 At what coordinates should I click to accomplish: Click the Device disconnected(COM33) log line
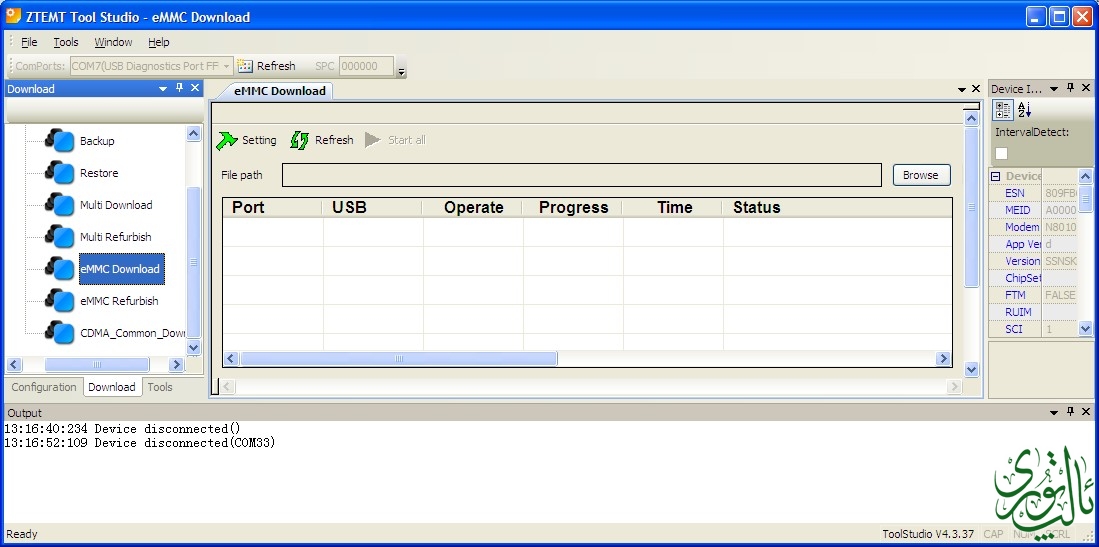pyautogui.click(x=140, y=443)
